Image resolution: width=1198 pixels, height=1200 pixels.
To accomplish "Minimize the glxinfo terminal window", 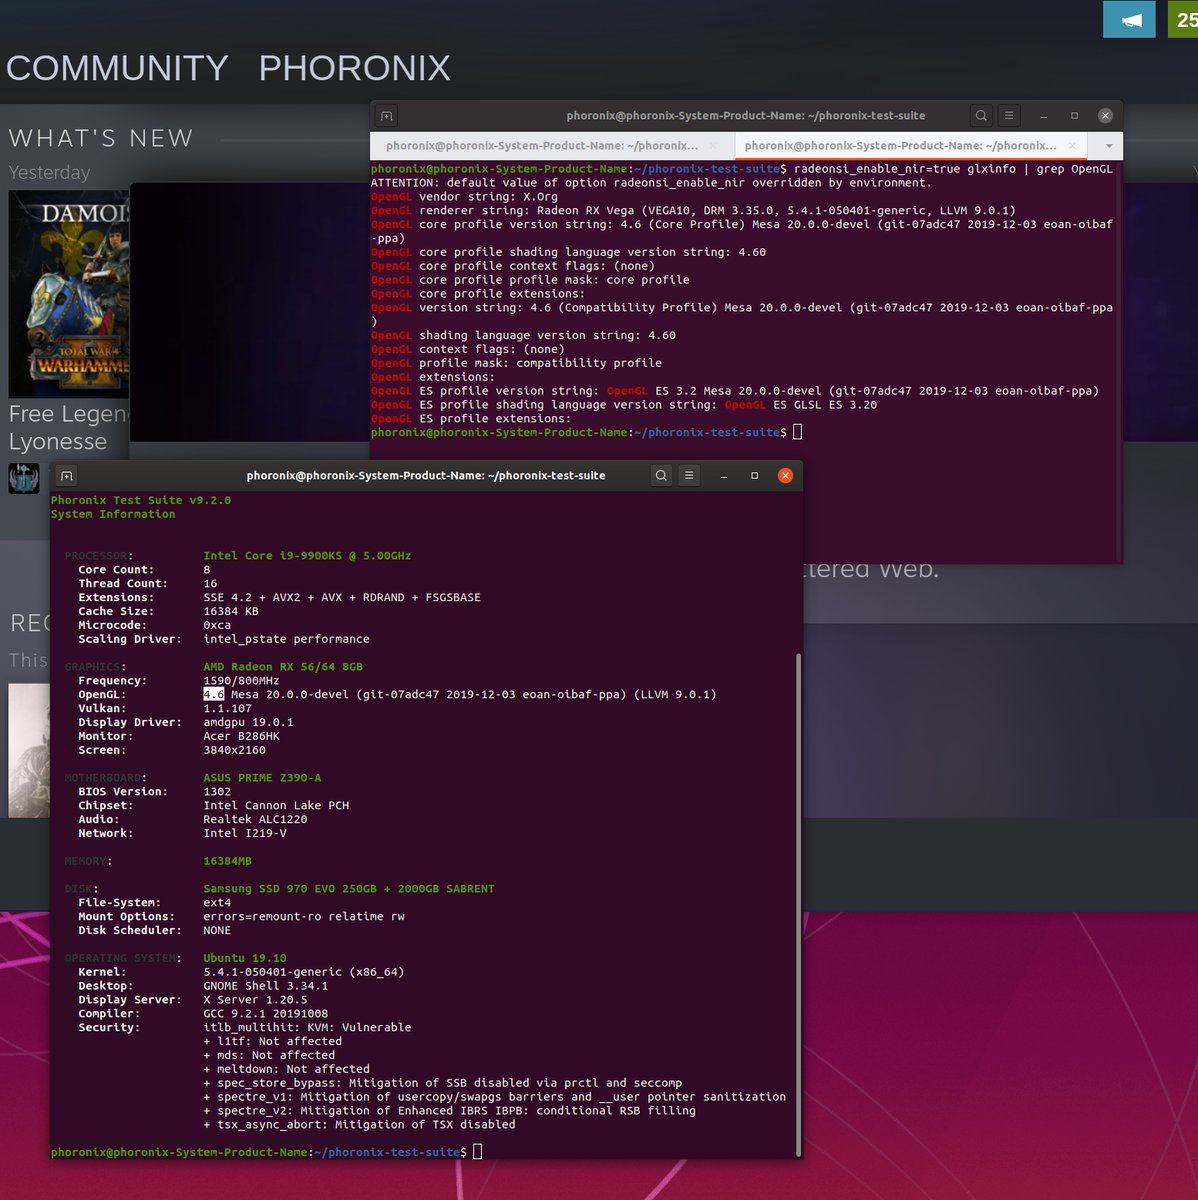I will click(1043, 116).
